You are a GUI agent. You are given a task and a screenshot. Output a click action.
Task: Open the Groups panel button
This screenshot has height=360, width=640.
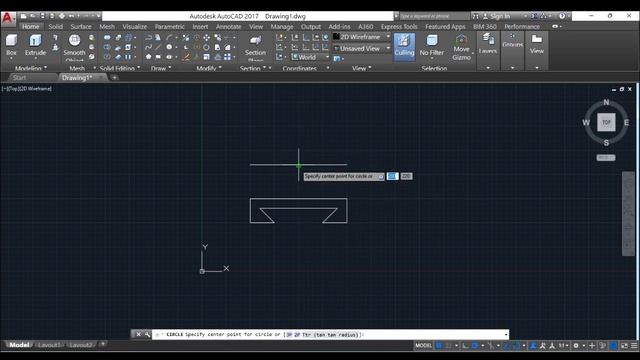point(513,41)
